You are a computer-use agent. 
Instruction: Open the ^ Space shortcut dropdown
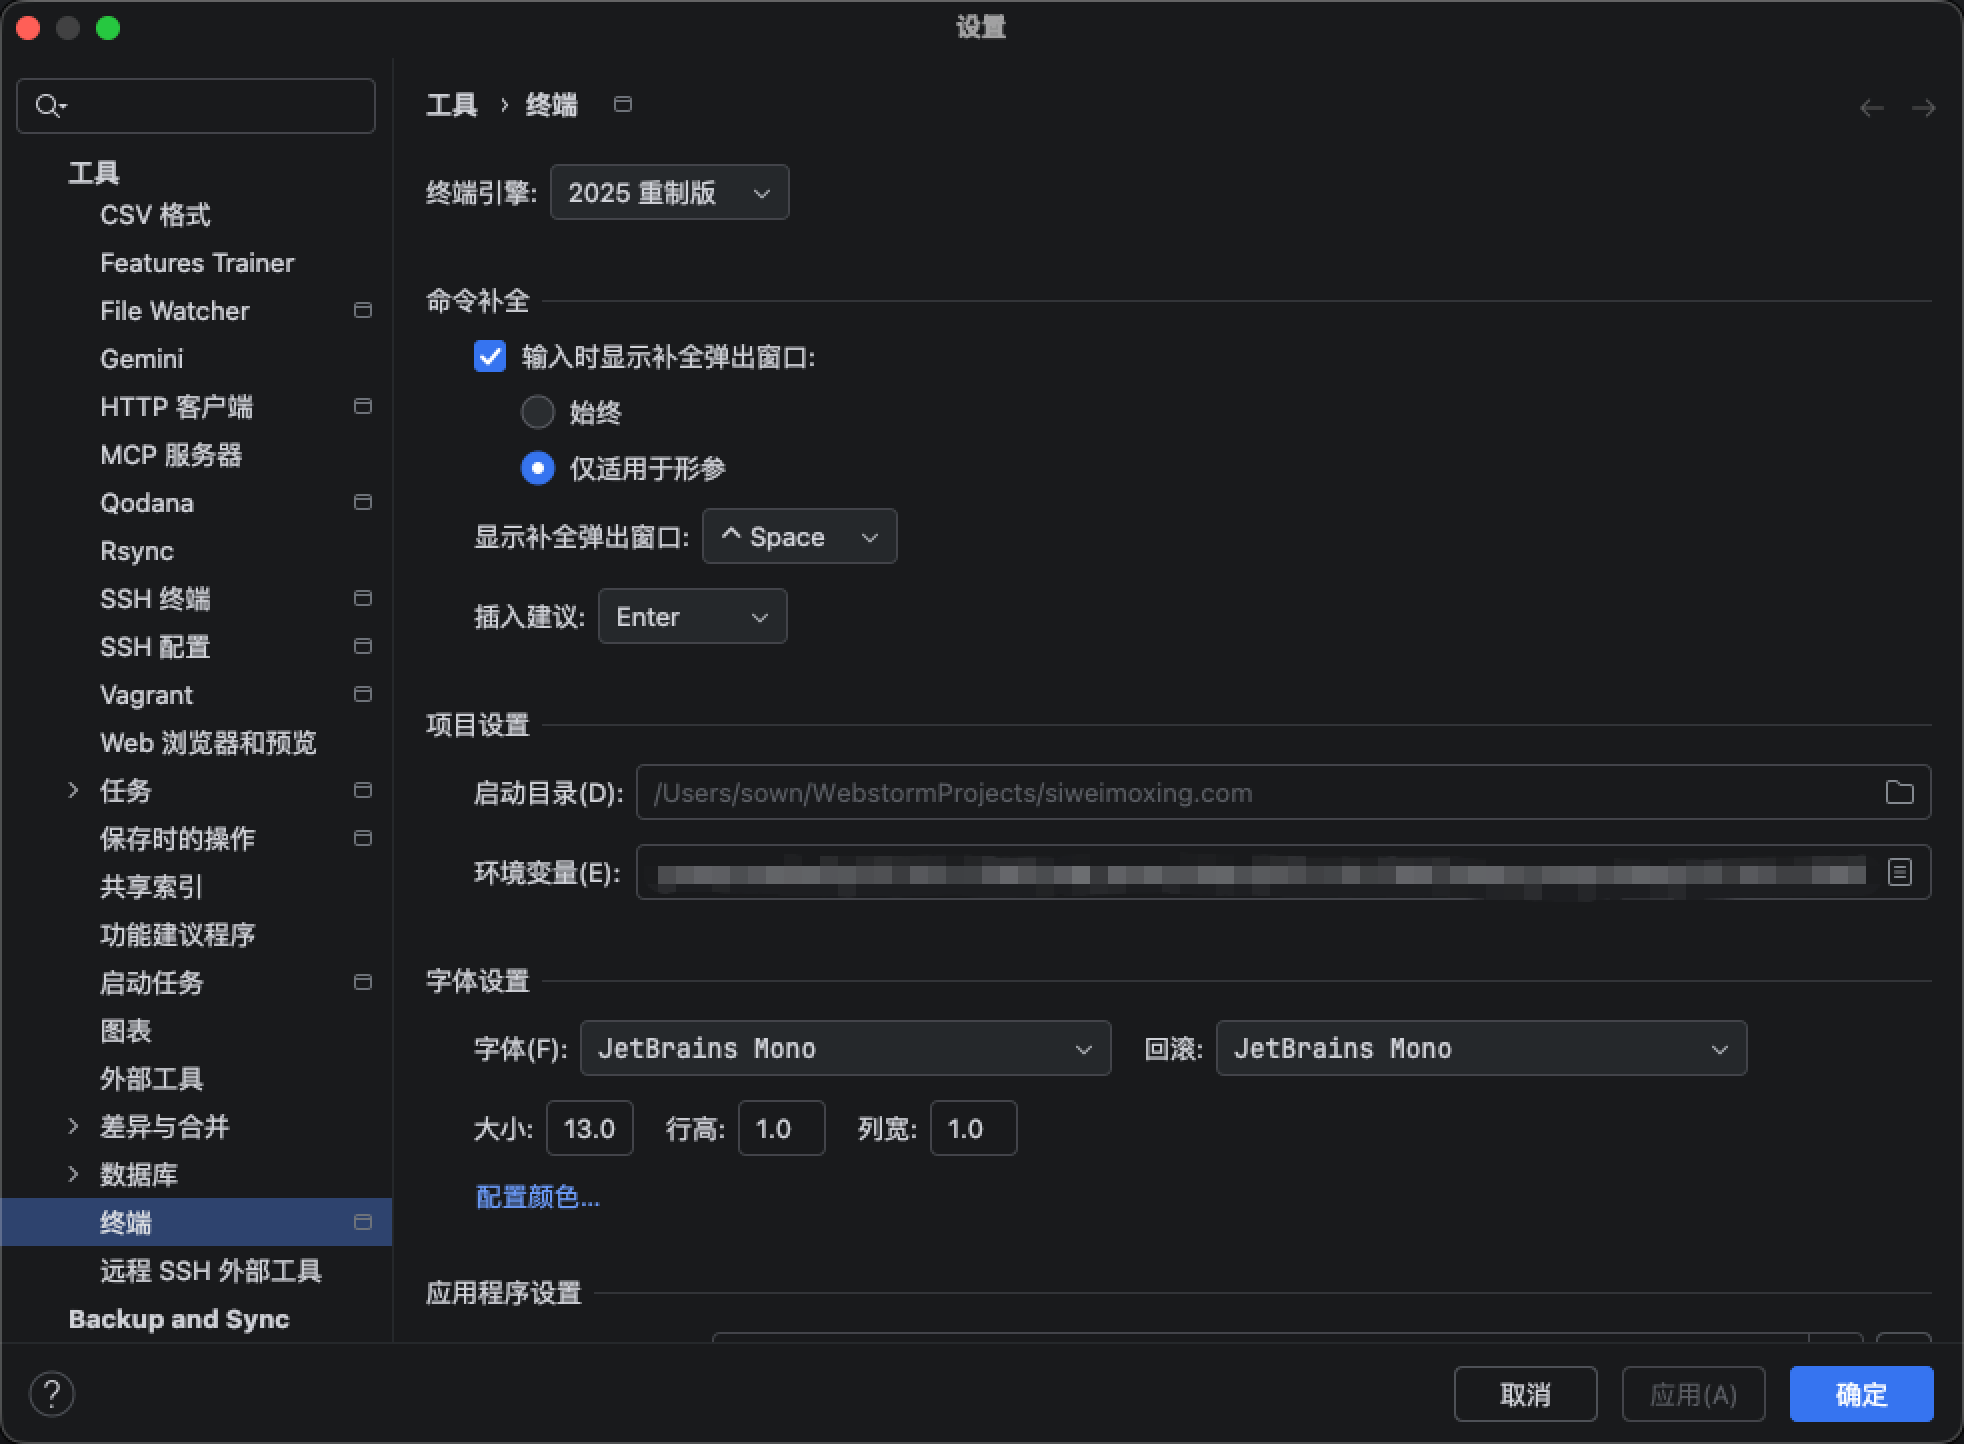coord(799,537)
